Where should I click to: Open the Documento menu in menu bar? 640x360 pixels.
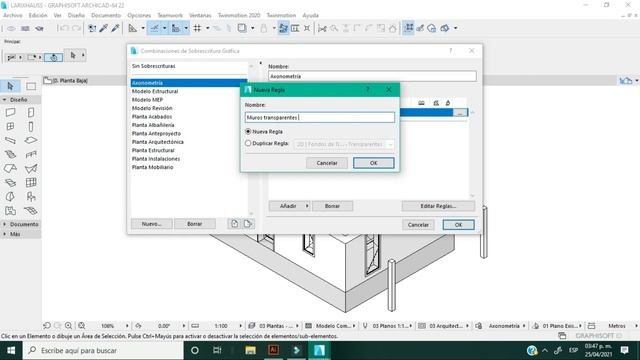tap(106, 15)
